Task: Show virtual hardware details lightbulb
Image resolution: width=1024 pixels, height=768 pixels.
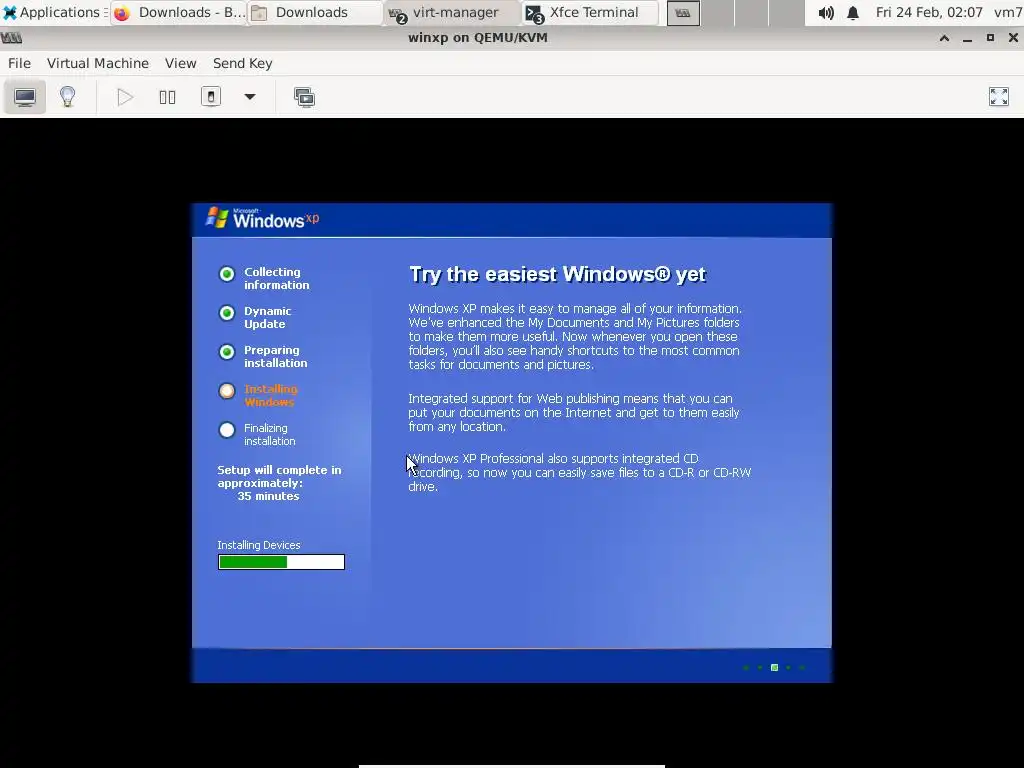Action: tap(67, 97)
